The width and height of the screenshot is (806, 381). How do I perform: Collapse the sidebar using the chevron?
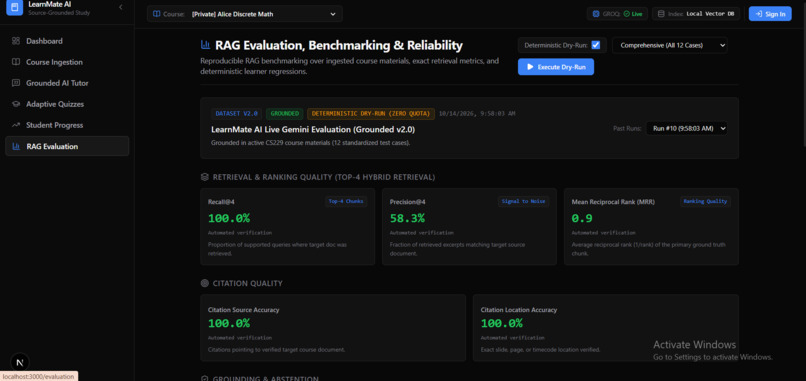point(121,7)
